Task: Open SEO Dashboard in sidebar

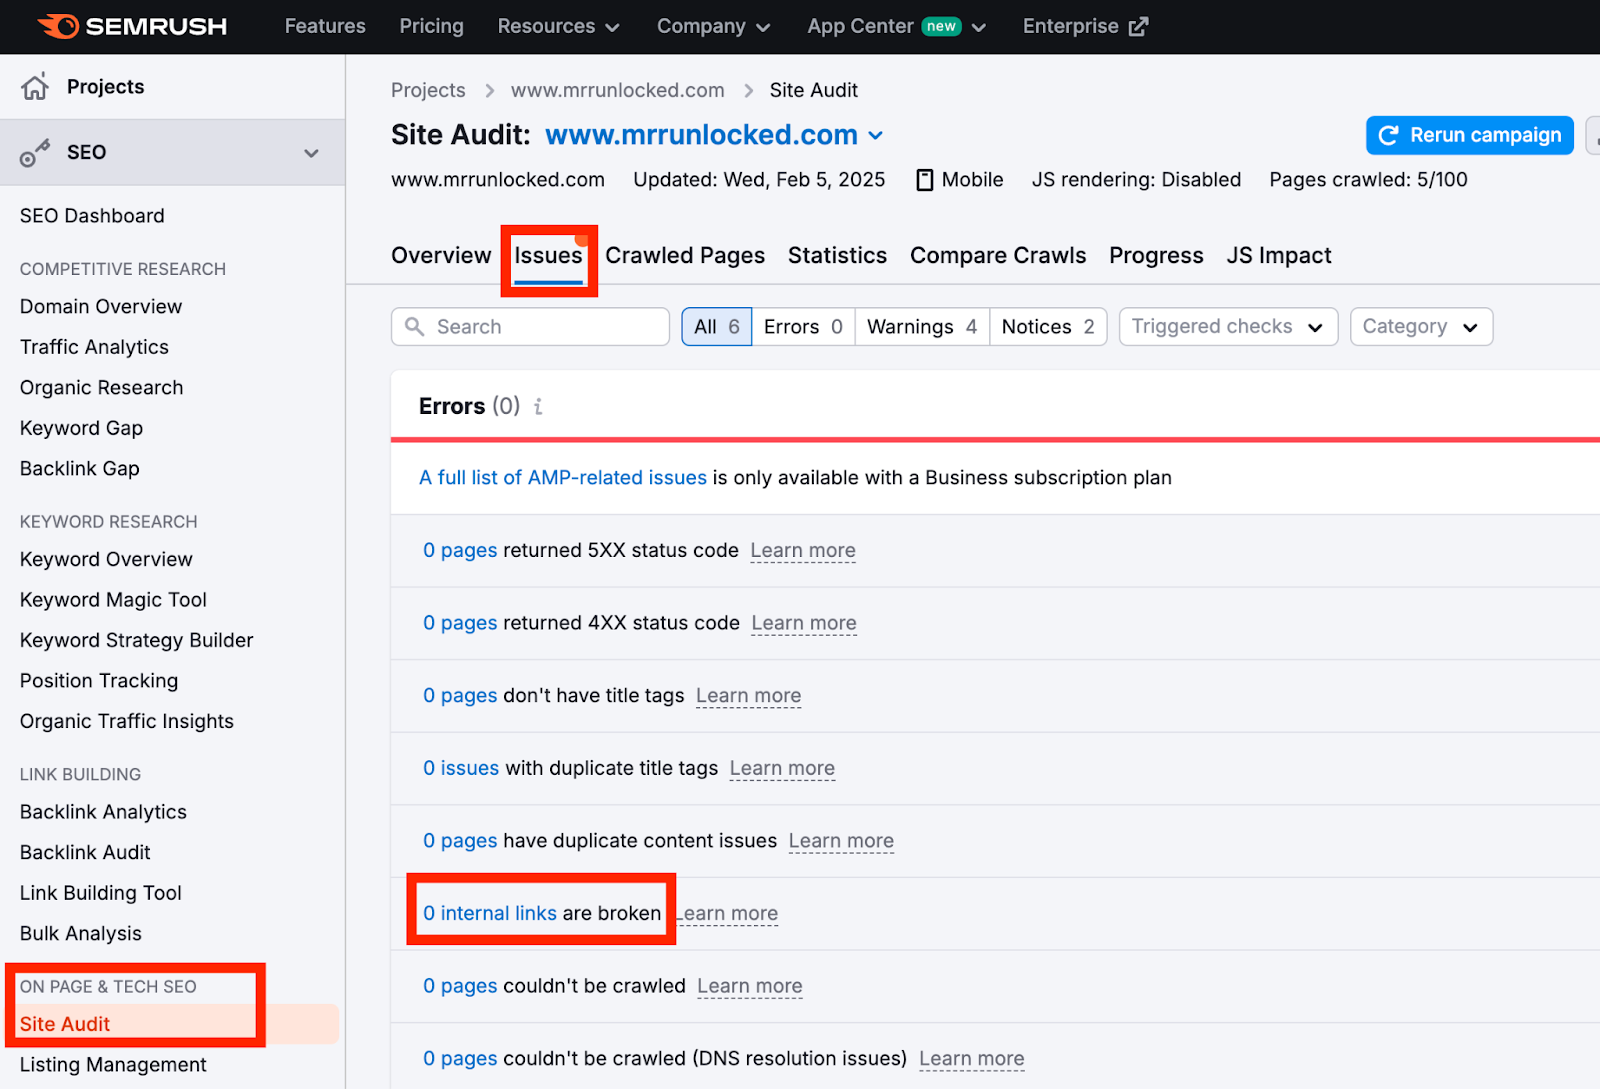Action: pyautogui.click(x=92, y=216)
